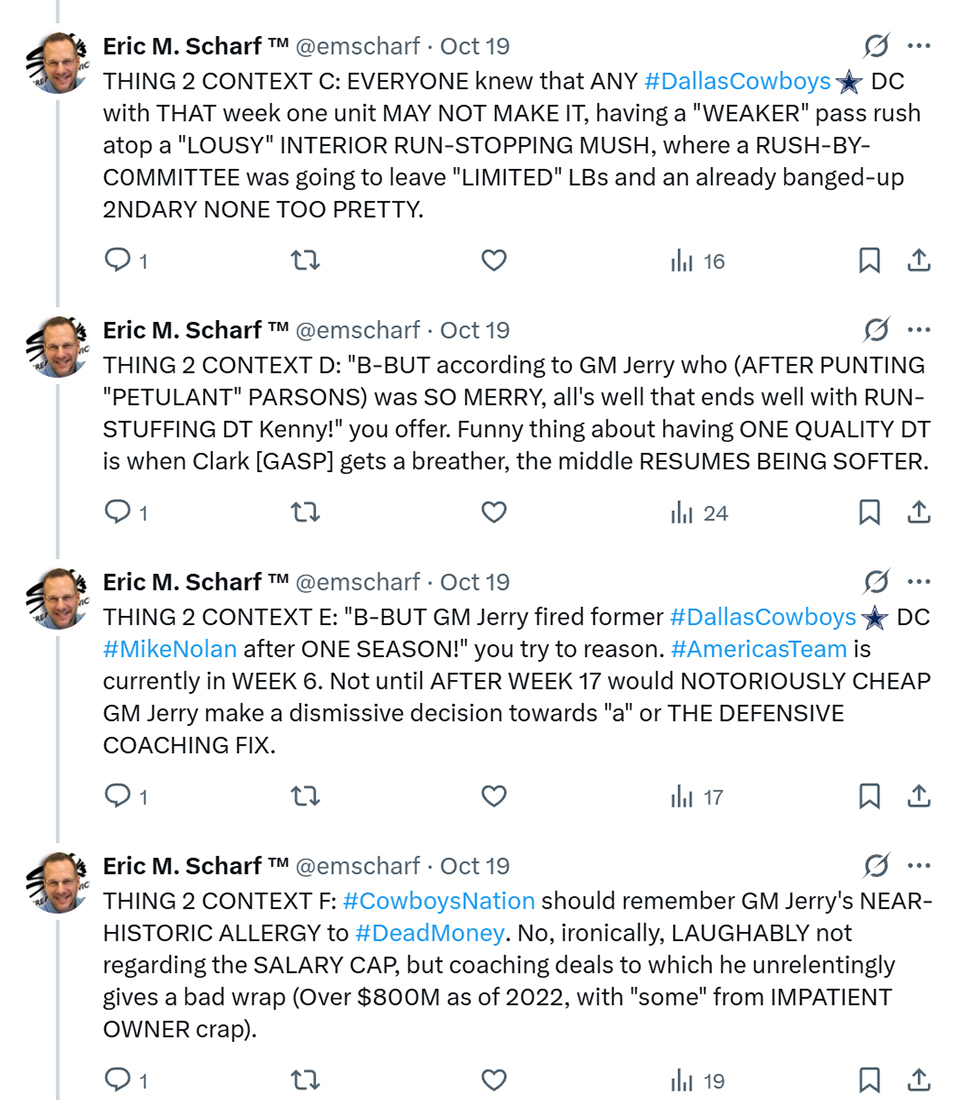
Task: Click the #CowboysNation hashtag
Action: pos(438,901)
